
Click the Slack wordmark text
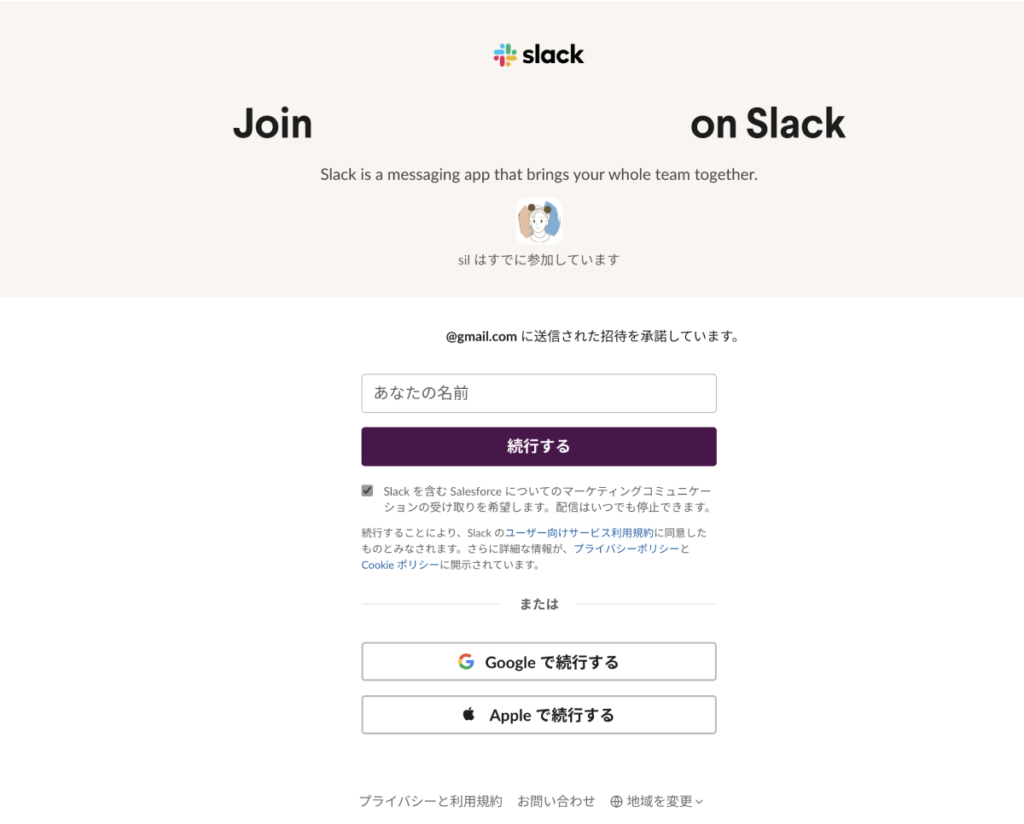pos(552,55)
